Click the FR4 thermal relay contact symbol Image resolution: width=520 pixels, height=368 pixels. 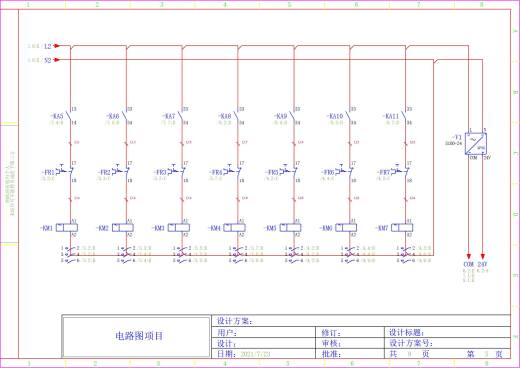[232, 171]
